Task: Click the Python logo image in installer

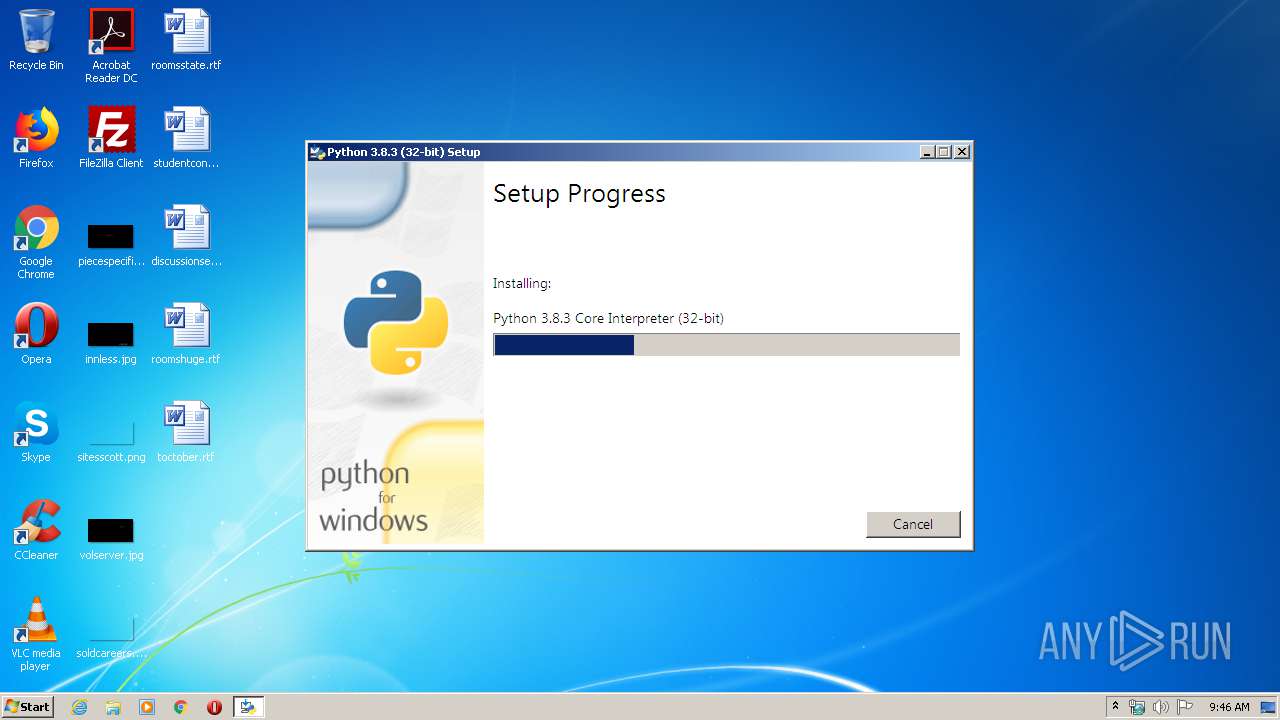Action: [x=396, y=322]
